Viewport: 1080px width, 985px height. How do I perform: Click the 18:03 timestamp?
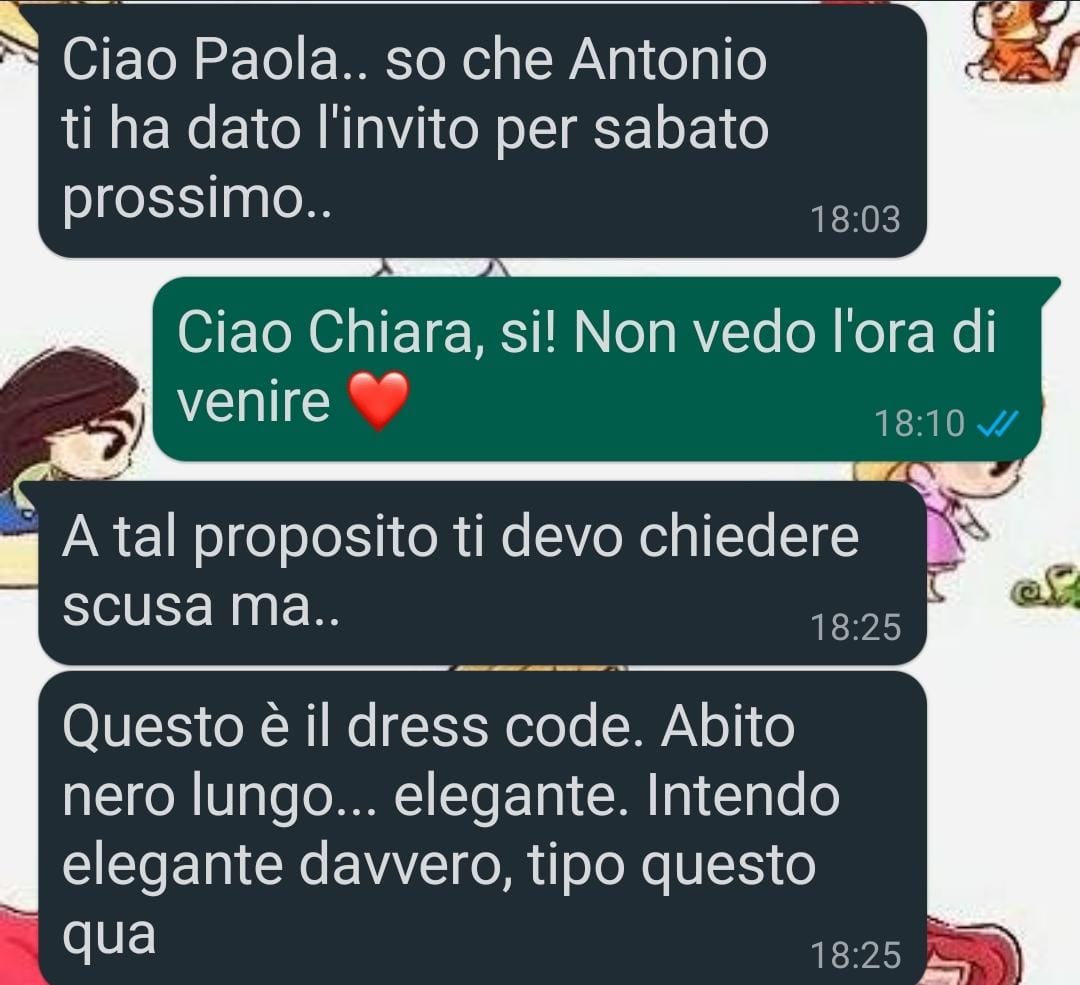pyautogui.click(x=855, y=220)
